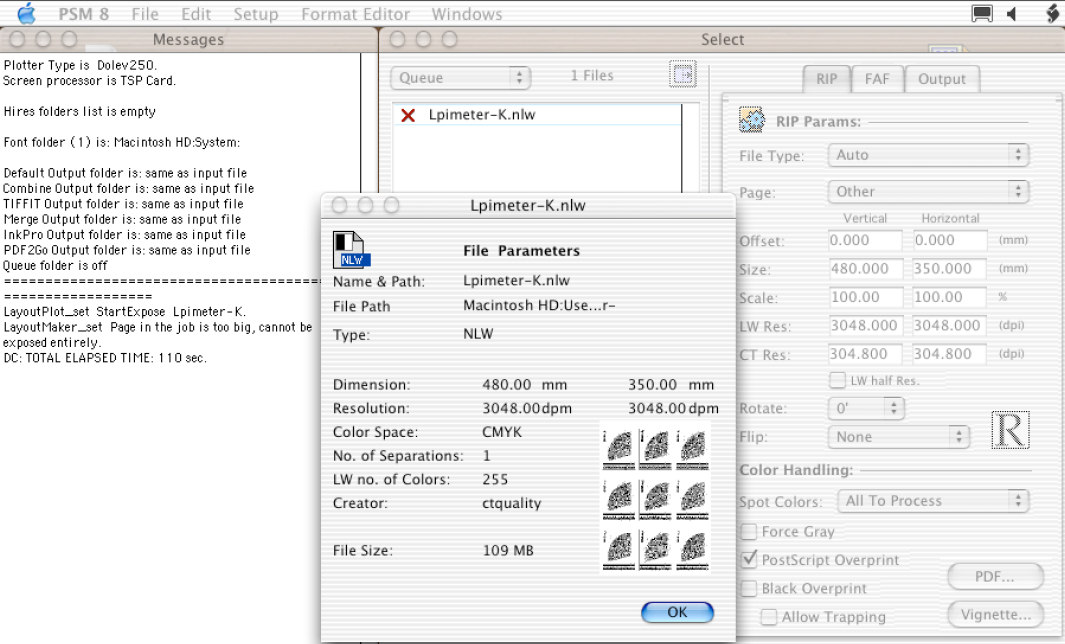Click the vertical Scale field
The image size is (1065, 644).
(x=865, y=298)
